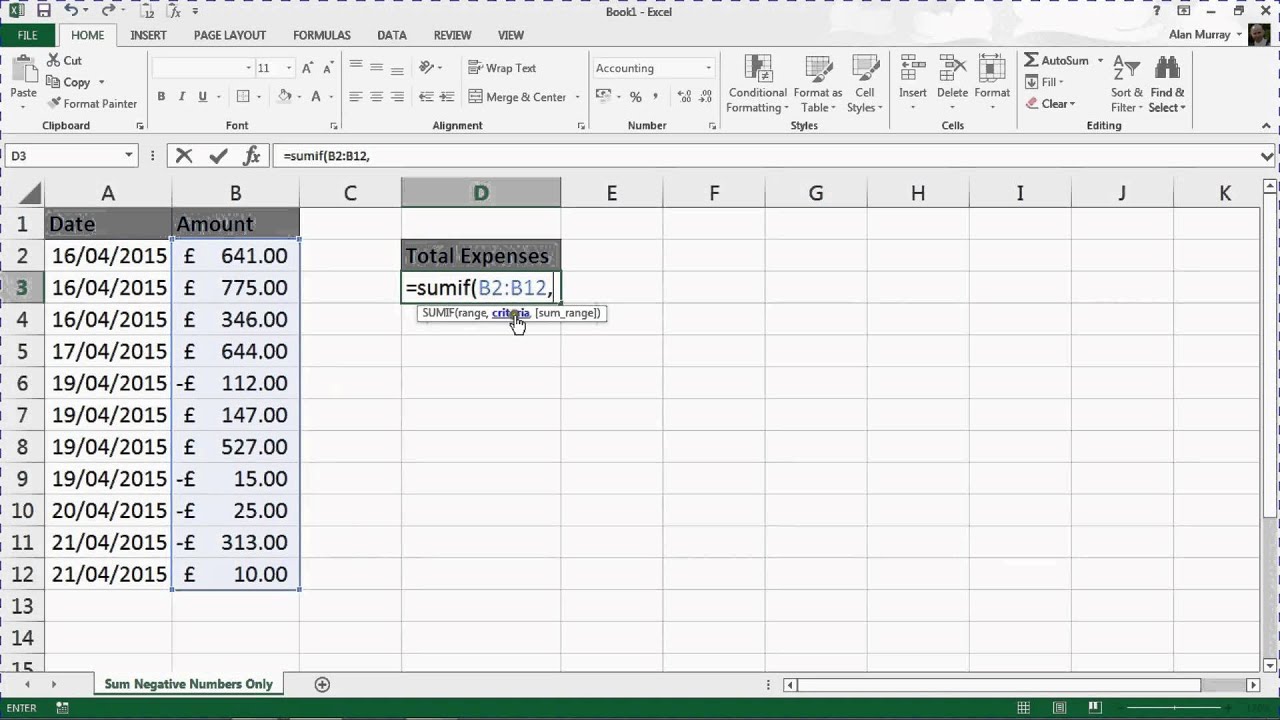Apply middle vertical alignment

376,68
